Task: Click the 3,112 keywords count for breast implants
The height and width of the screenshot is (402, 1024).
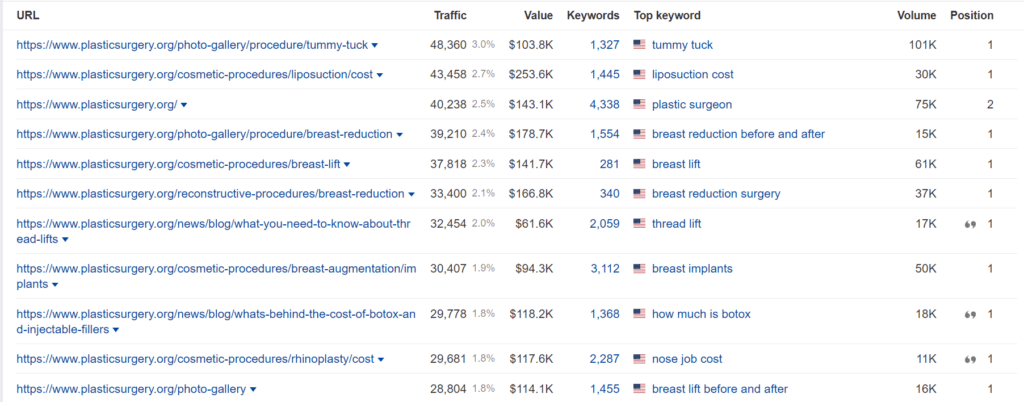Action: [x=605, y=269]
